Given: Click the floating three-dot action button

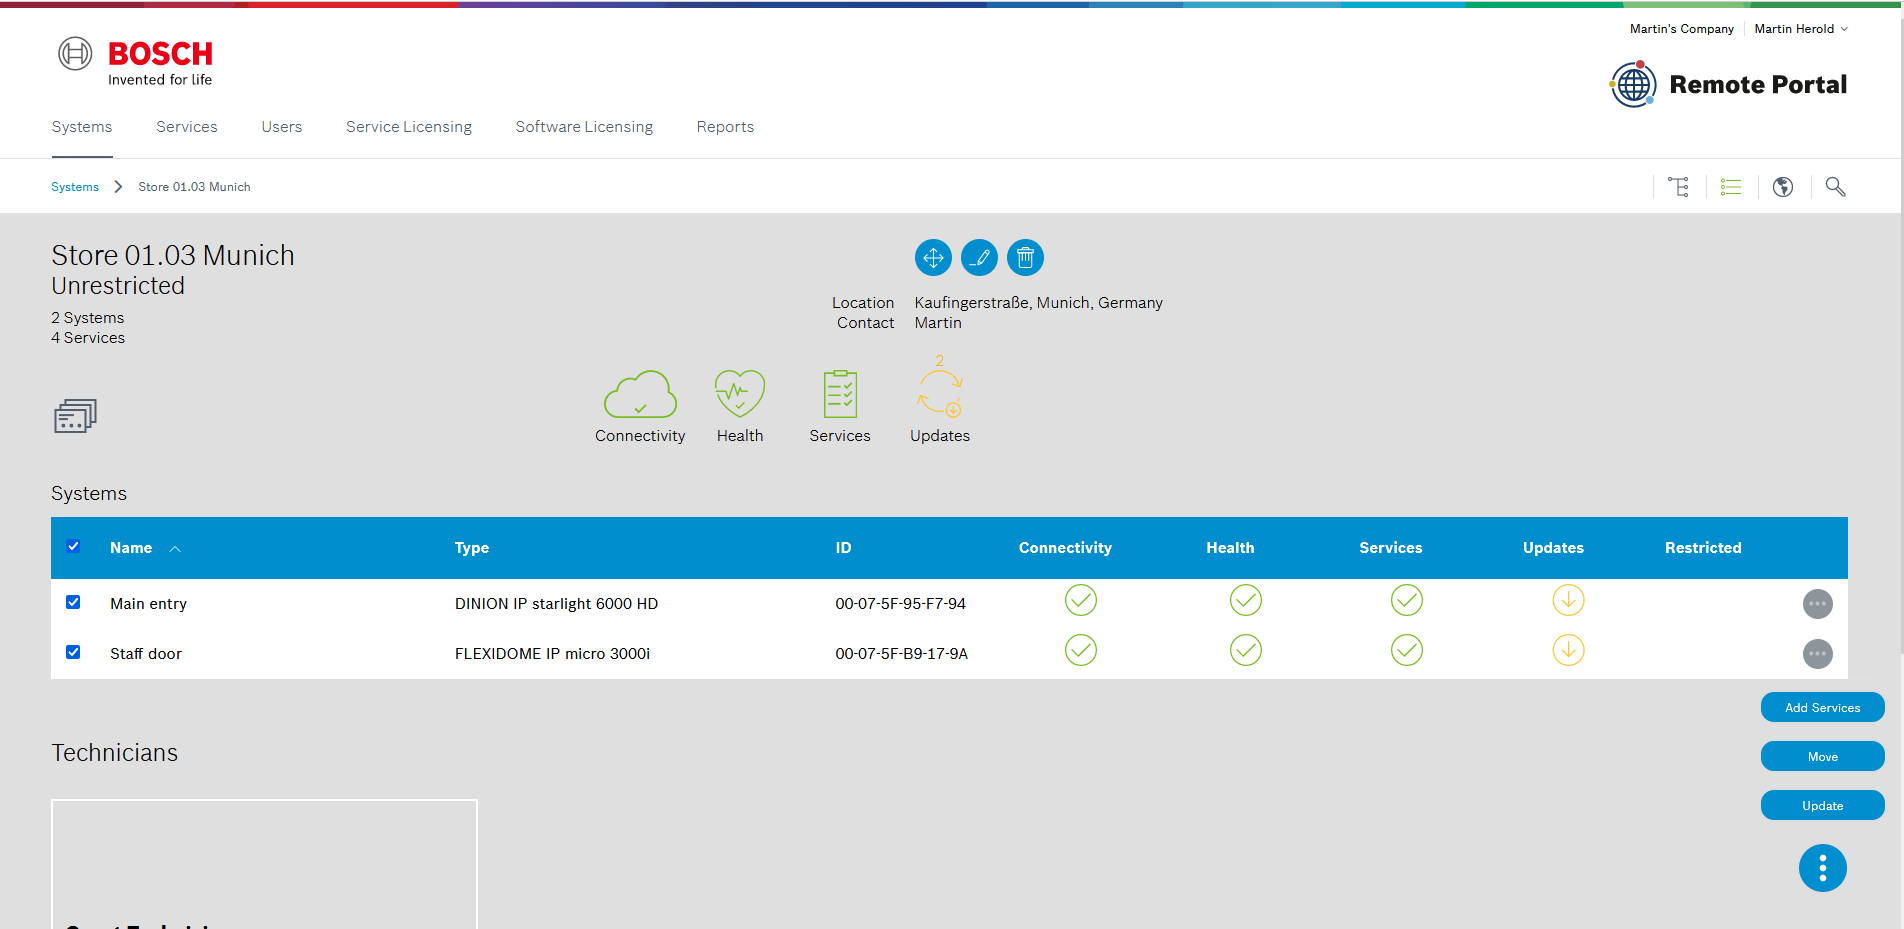Looking at the screenshot, I should click(1822, 868).
